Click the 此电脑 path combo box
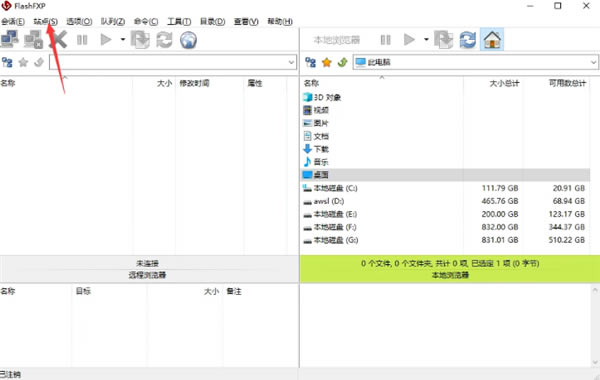Image resolution: width=600 pixels, height=380 pixels. point(476,62)
